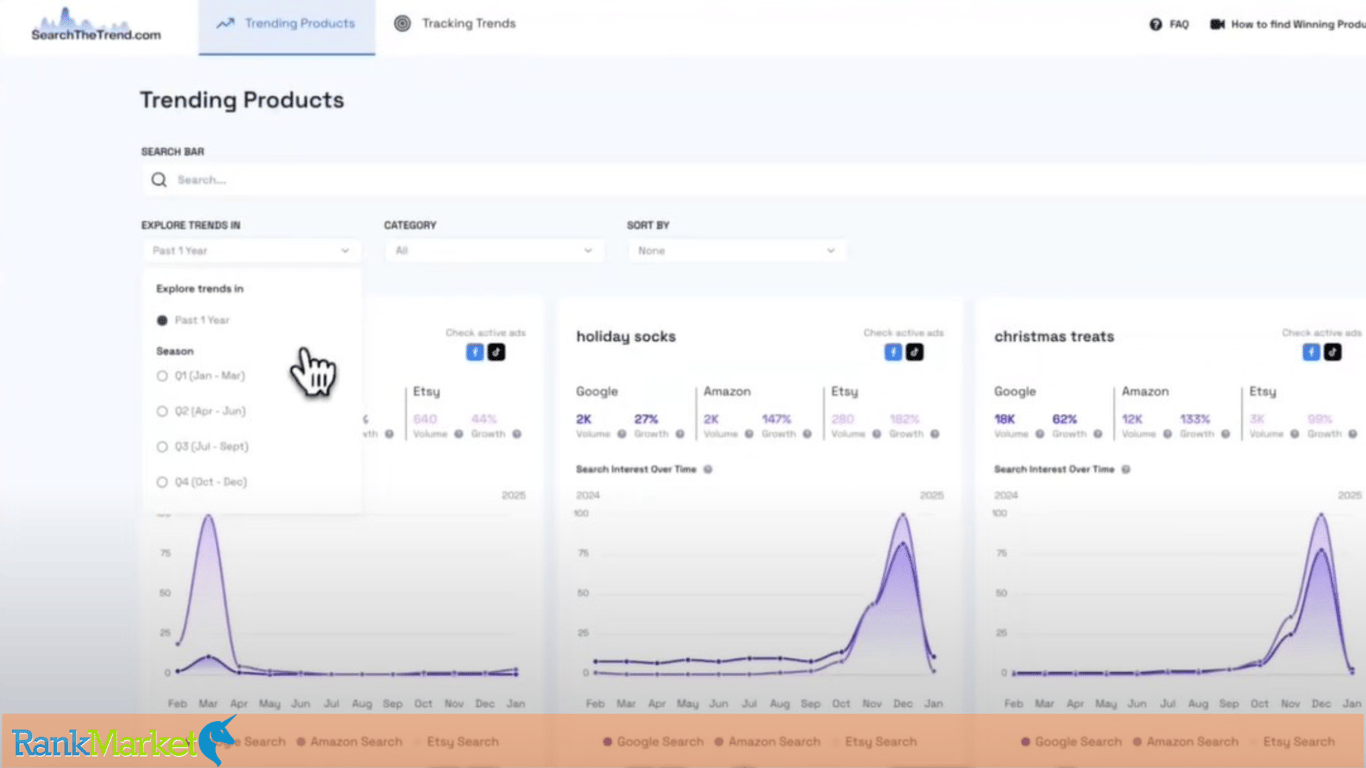The width and height of the screenshot is (1366, 768).
Task: Check Facebook ads for holiday socks
Action: coord(893,352)
